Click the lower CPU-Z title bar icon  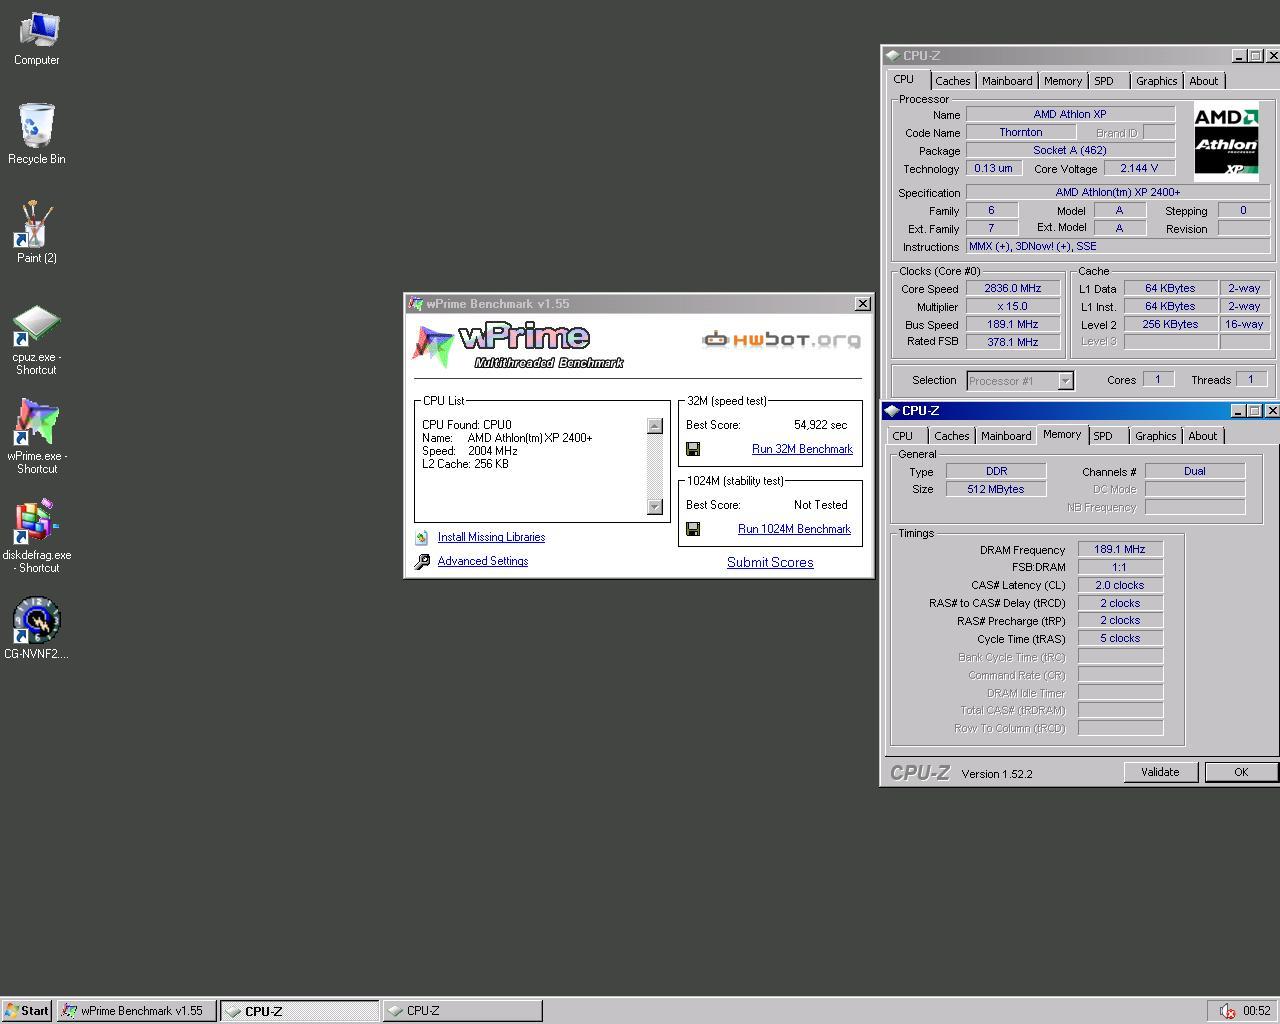click(x=892, y=411)
